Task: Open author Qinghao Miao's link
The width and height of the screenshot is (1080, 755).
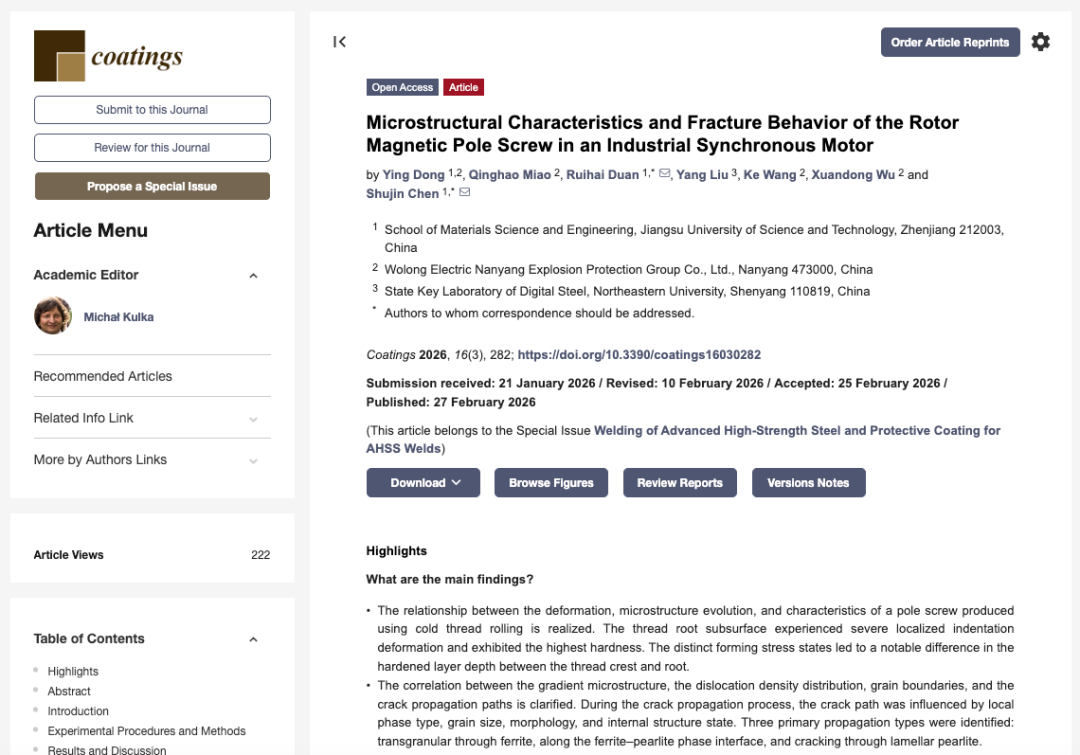Action: click(x=510, y=174)
